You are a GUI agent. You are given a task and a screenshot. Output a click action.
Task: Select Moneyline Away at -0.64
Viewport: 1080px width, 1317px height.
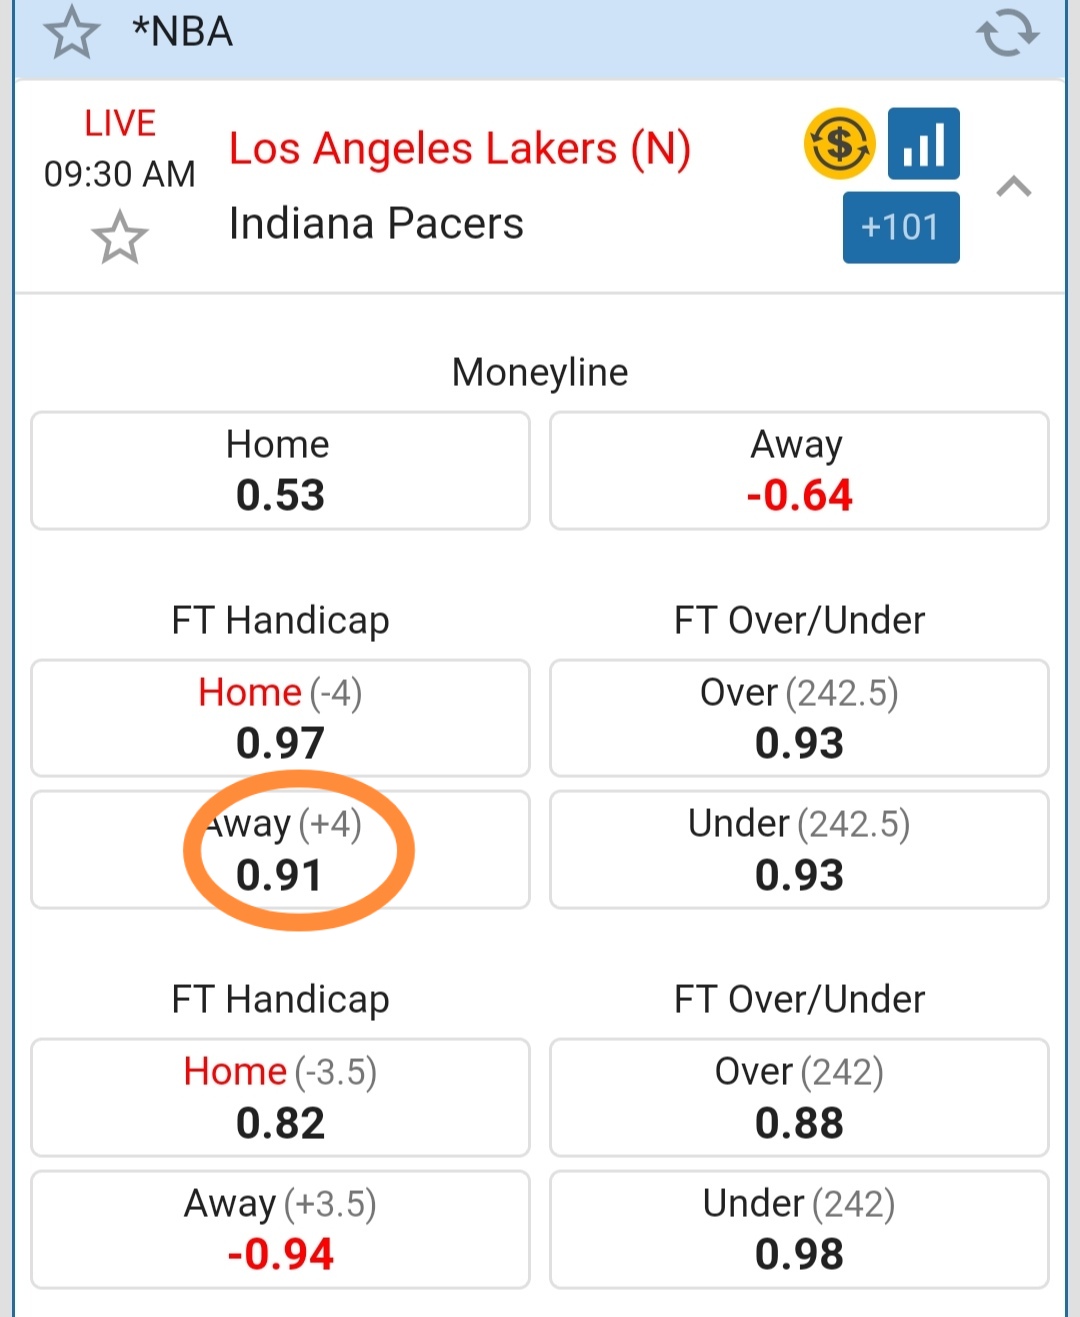point(799,471)
